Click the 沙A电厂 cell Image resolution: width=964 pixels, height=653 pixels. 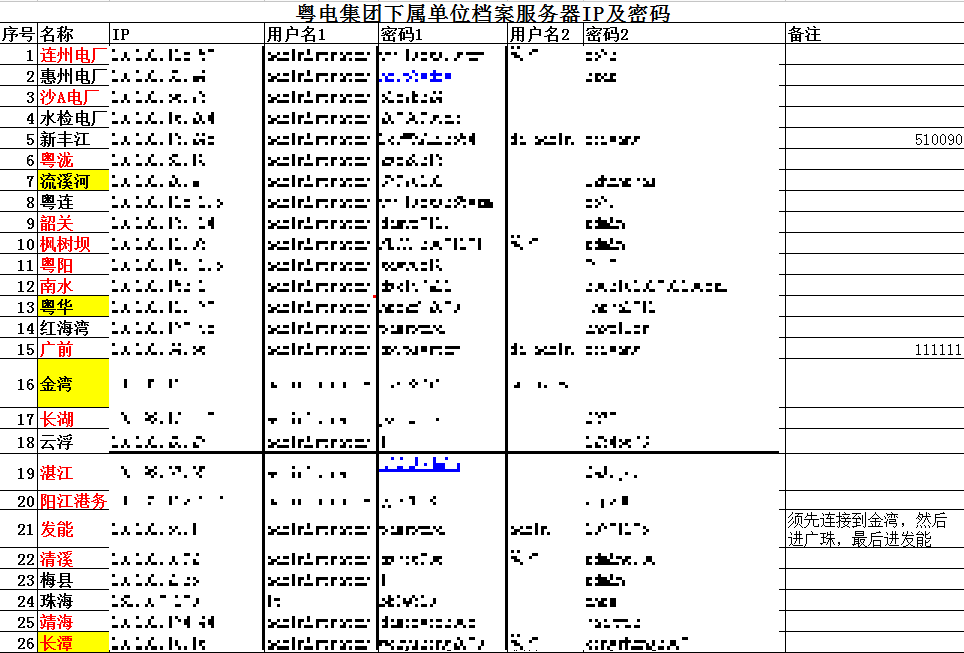point(74,97)
